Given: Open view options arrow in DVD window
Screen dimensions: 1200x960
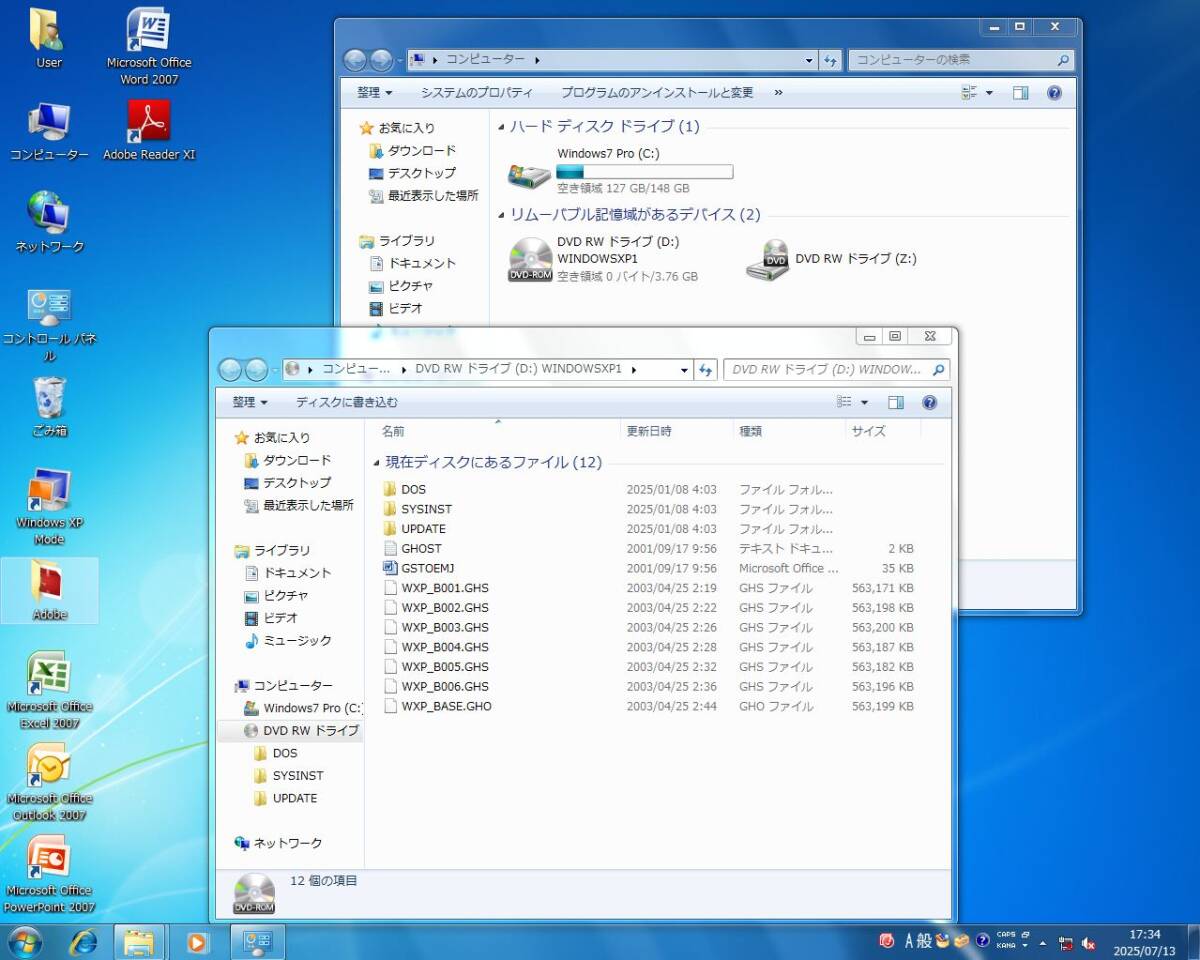Looking at the screenshot, I should tap(864, 402).
